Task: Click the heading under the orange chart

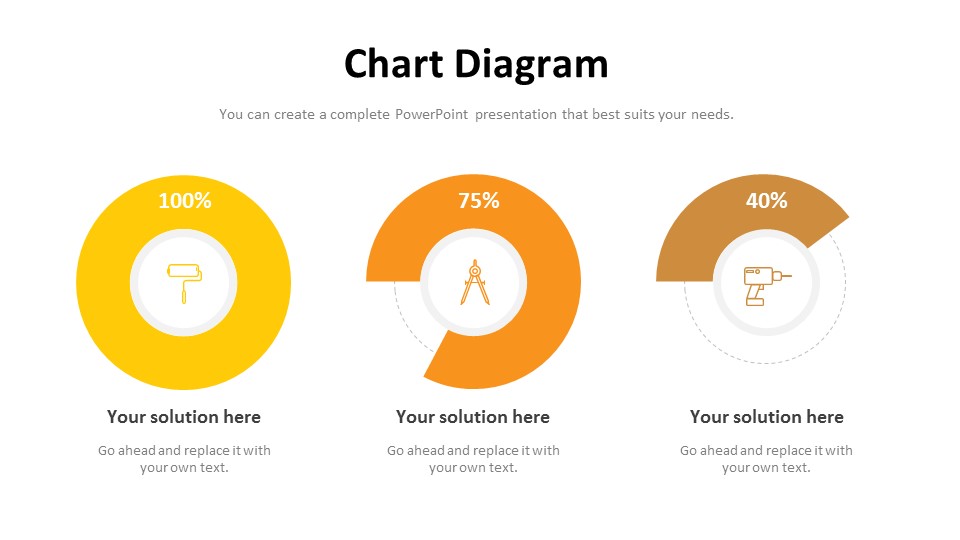Action: 473,417
